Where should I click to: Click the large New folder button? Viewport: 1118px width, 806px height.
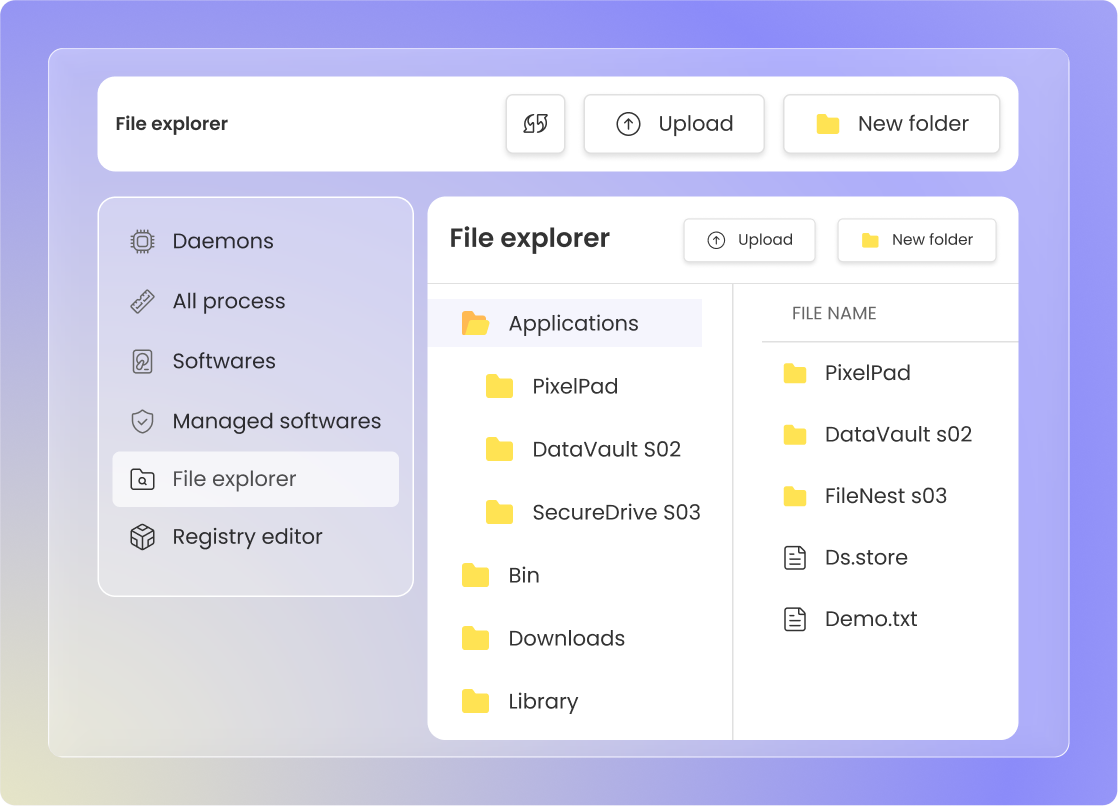coord(891,124)
